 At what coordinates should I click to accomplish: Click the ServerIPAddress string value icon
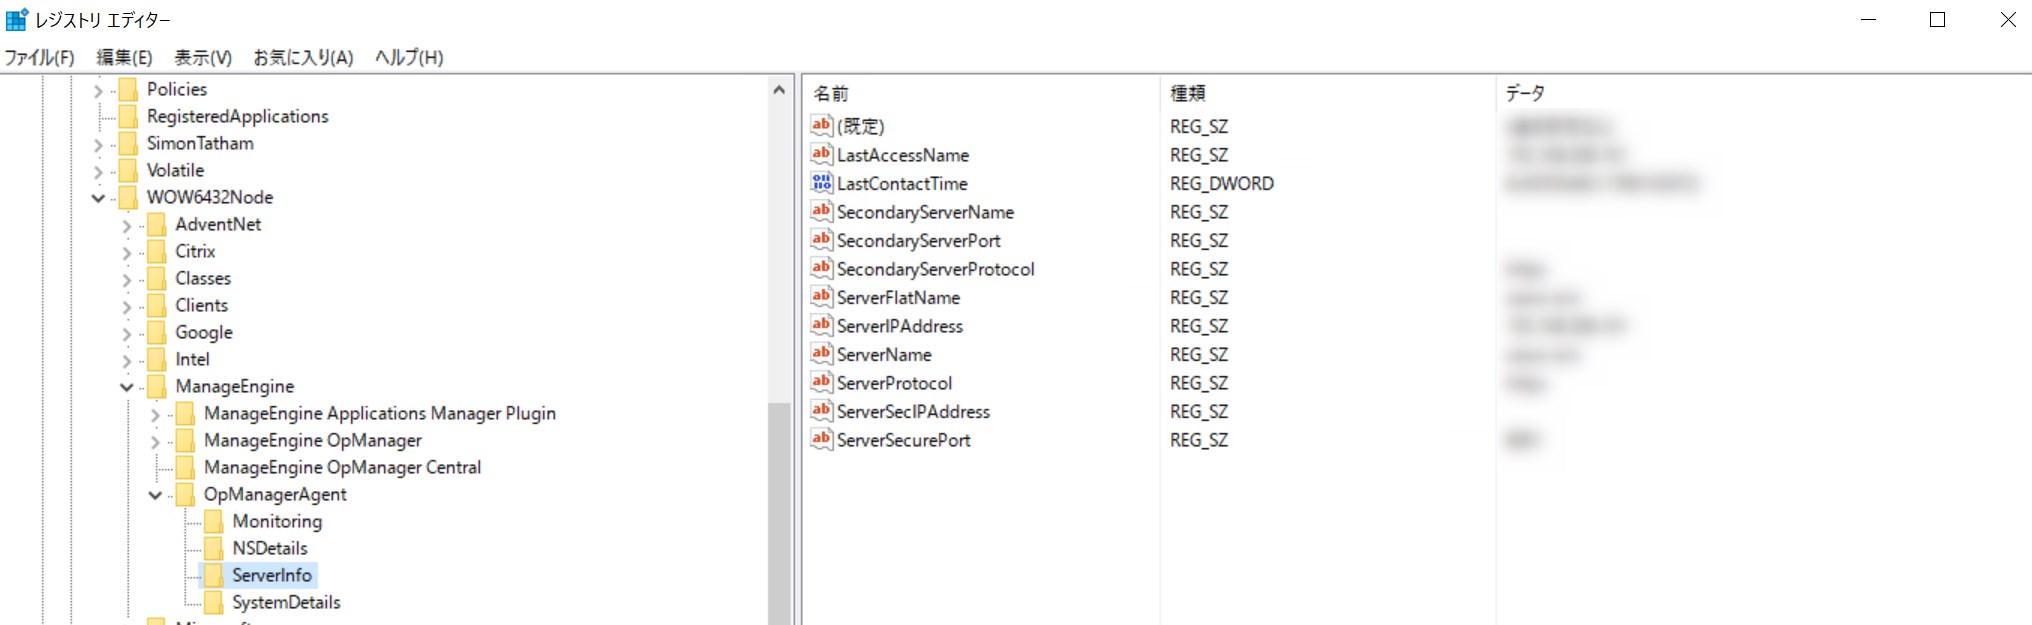coord(821,325)
